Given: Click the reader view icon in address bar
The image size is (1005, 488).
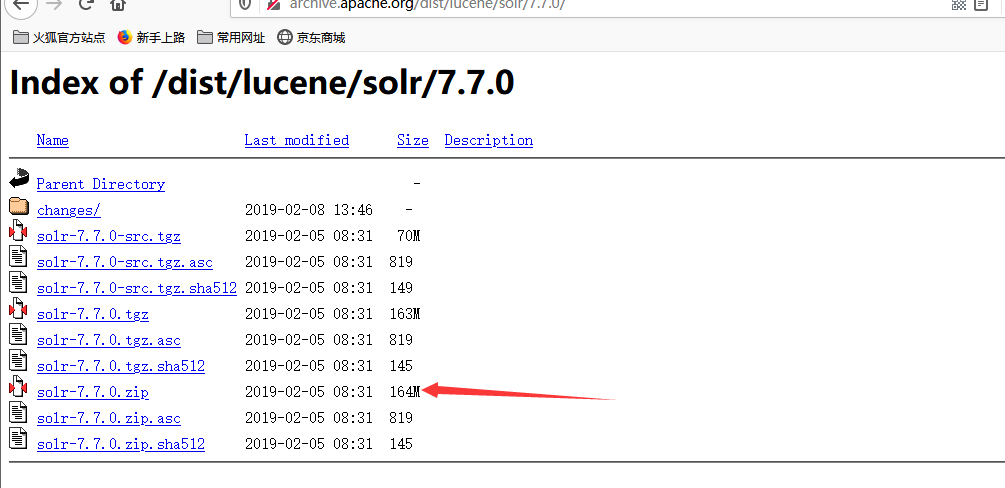Looking at the screenshot, I should tap(981, 4).
